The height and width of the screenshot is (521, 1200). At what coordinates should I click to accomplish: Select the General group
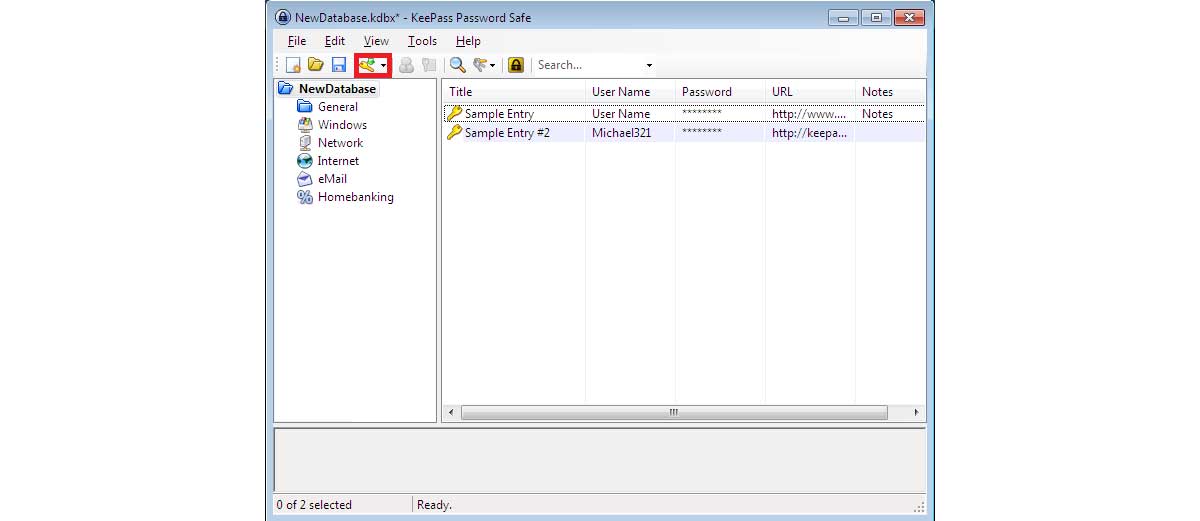tap(338, 107)
